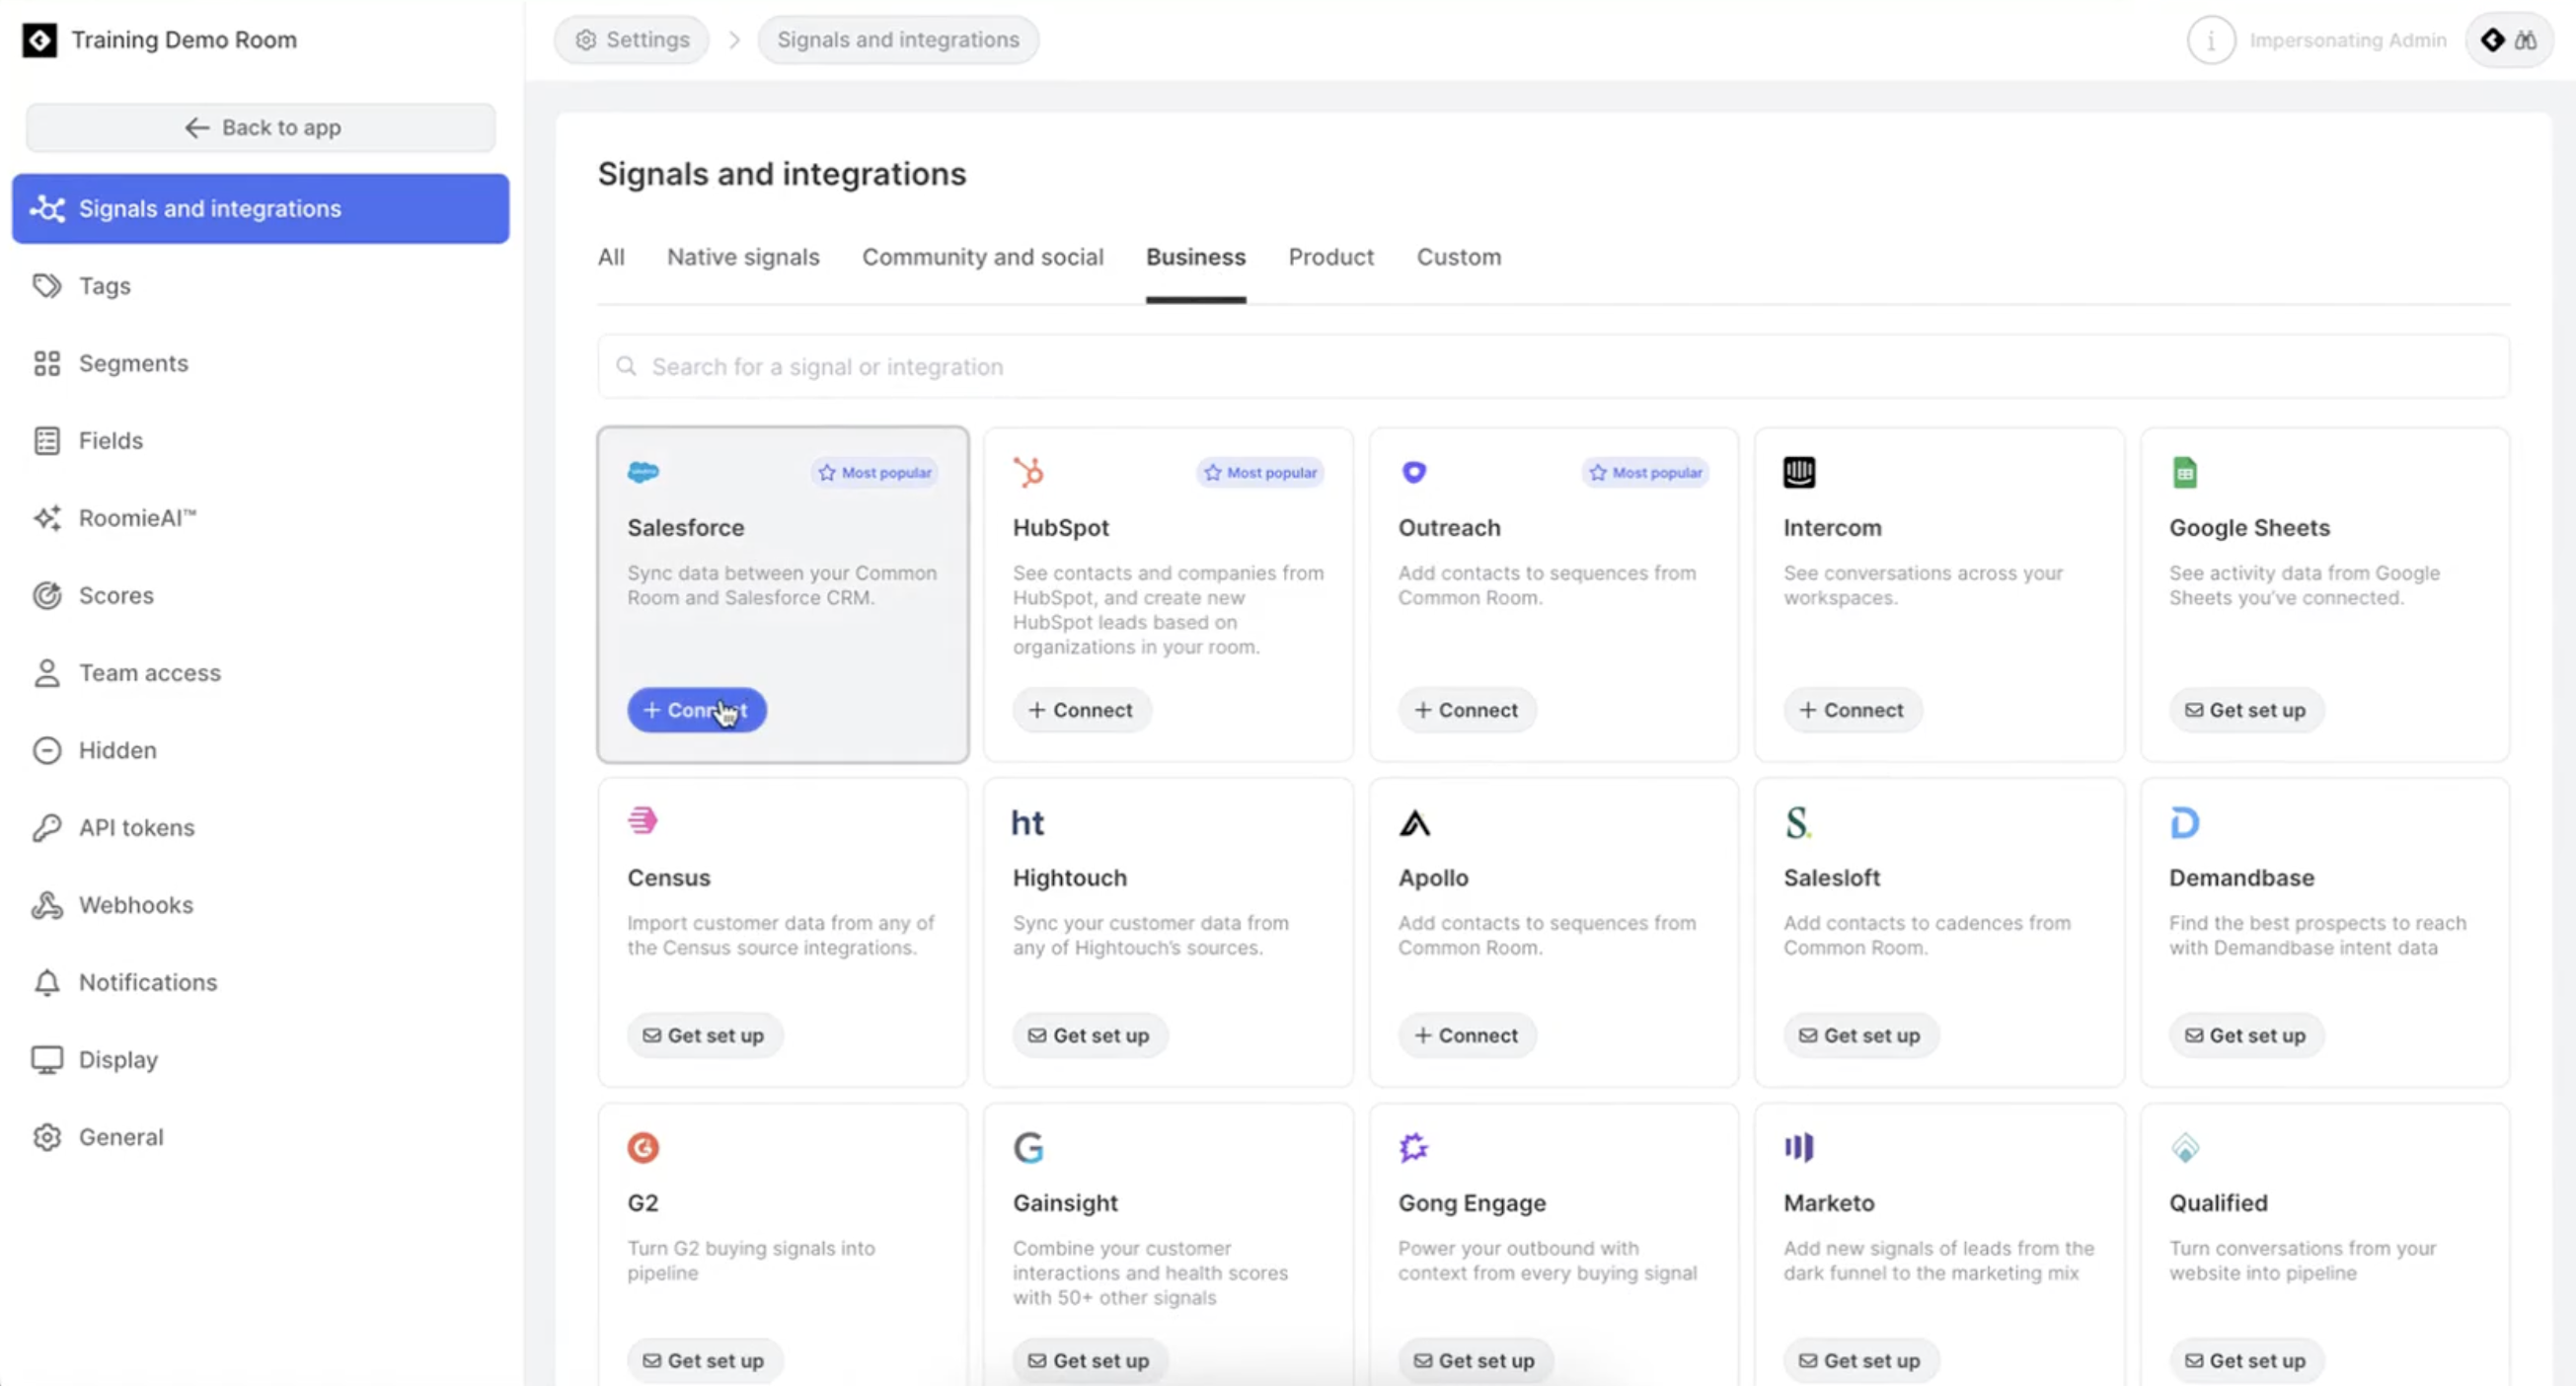Viewport: 2576px width, 1386px height.
Task: Open the Custom tab
Action: 1458,257
